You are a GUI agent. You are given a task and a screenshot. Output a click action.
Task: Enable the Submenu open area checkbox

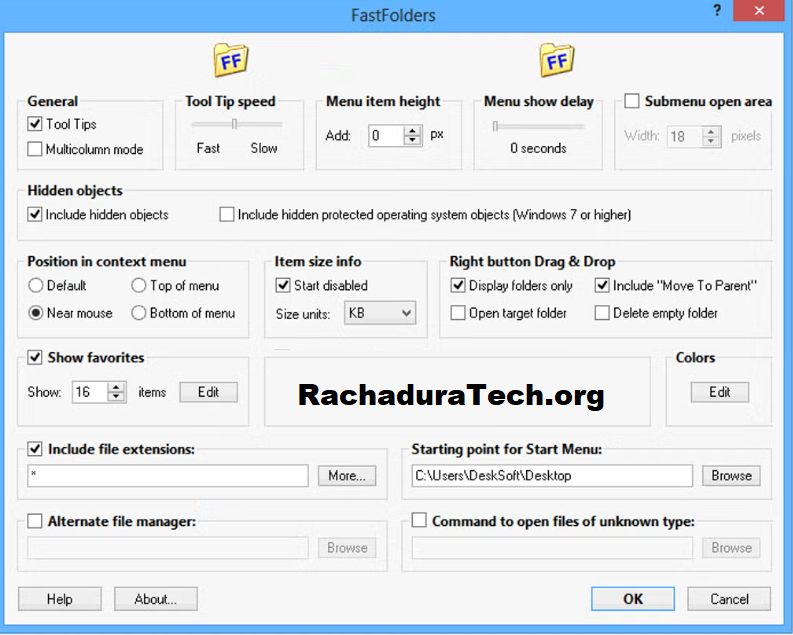631,101
